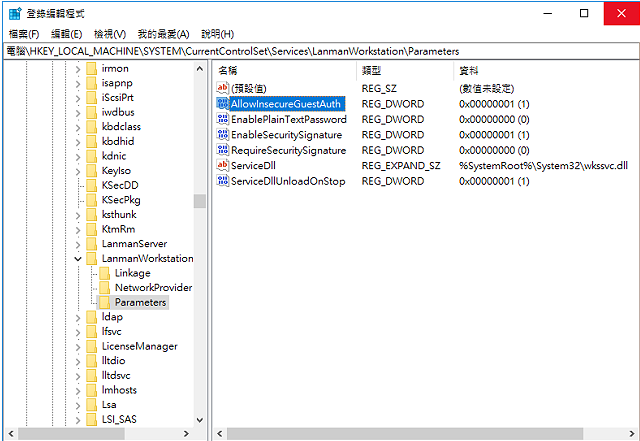The width and height of the screenshot is (640, 441).
Task: Maximize the Registry Editor window
Action: pyautogui.click(x=584, y=13)
